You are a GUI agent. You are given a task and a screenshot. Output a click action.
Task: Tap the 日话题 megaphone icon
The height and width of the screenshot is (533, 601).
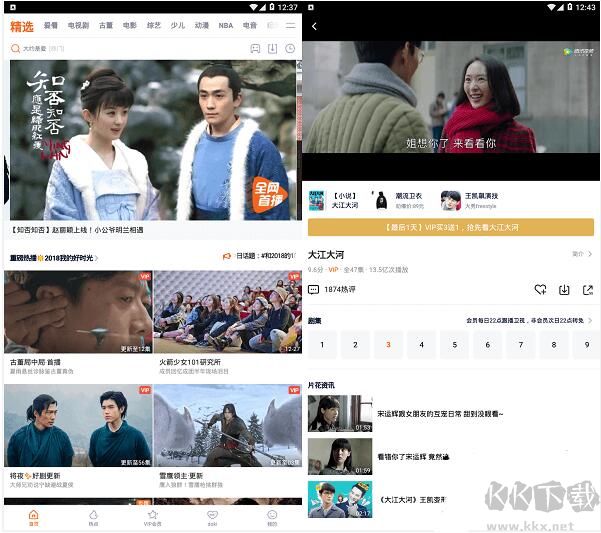click(x=227, y=256)
